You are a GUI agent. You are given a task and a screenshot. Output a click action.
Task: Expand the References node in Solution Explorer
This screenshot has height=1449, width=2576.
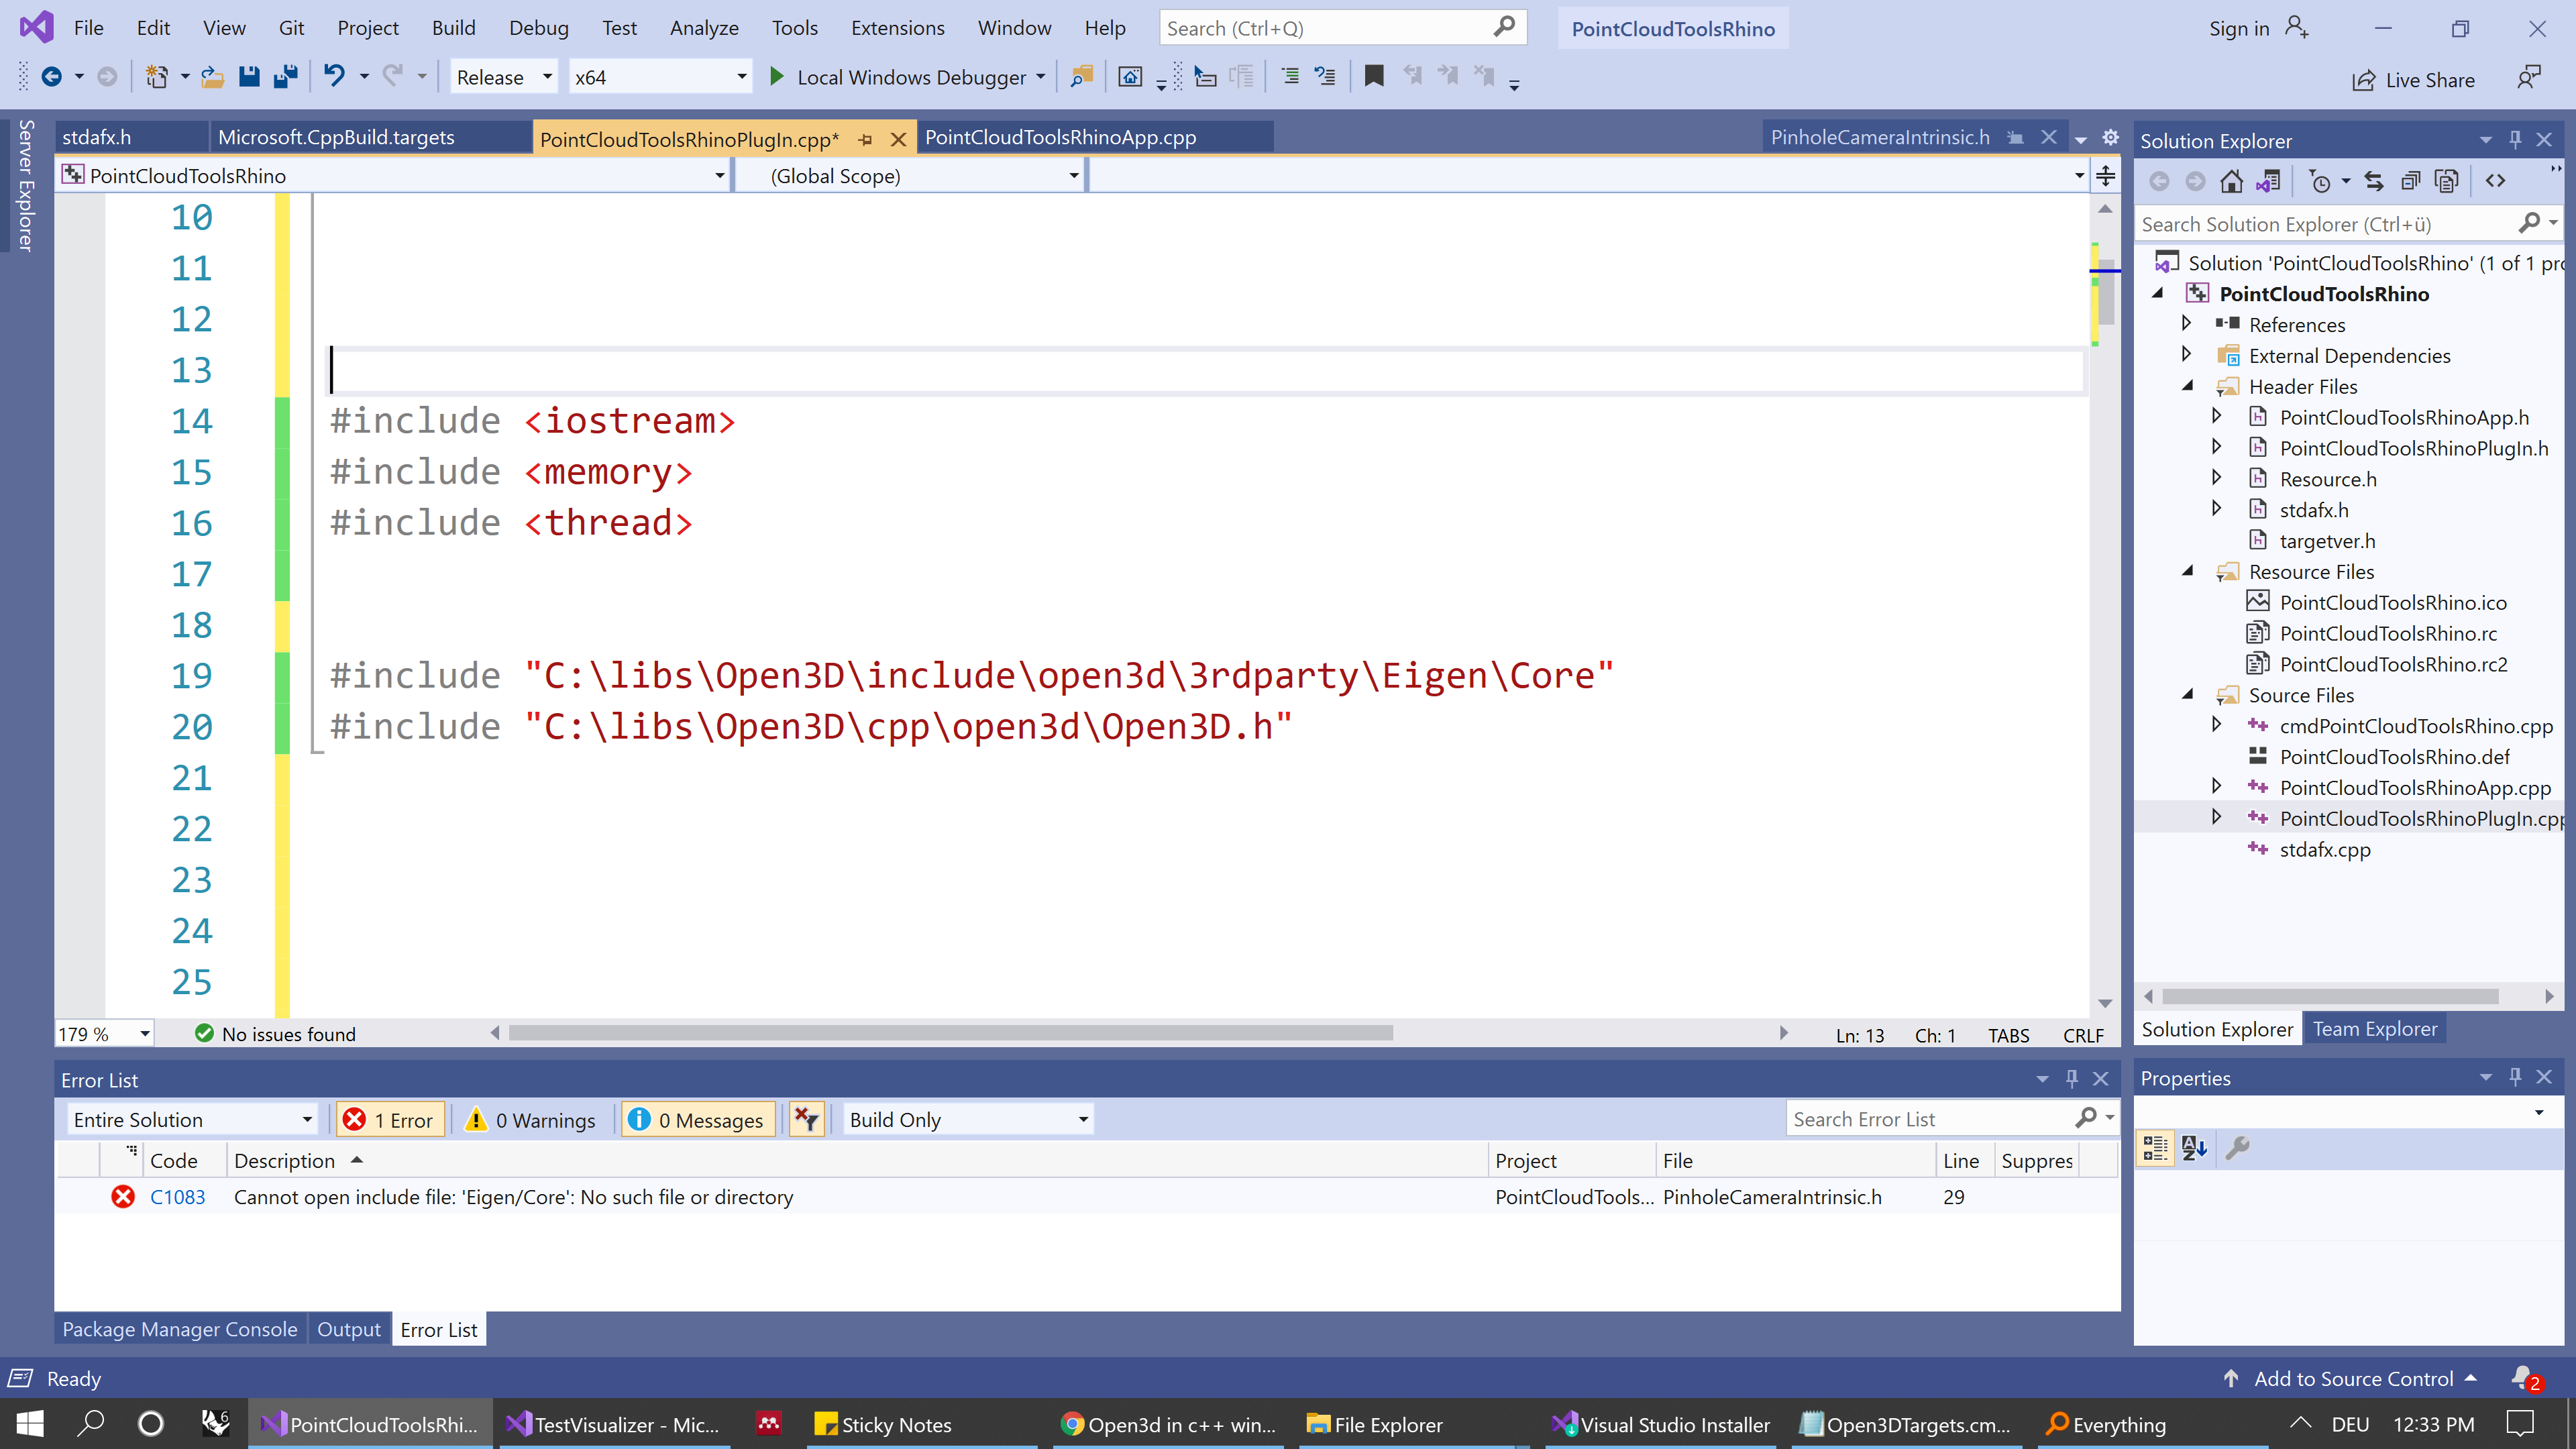(x=2186, y=324)
